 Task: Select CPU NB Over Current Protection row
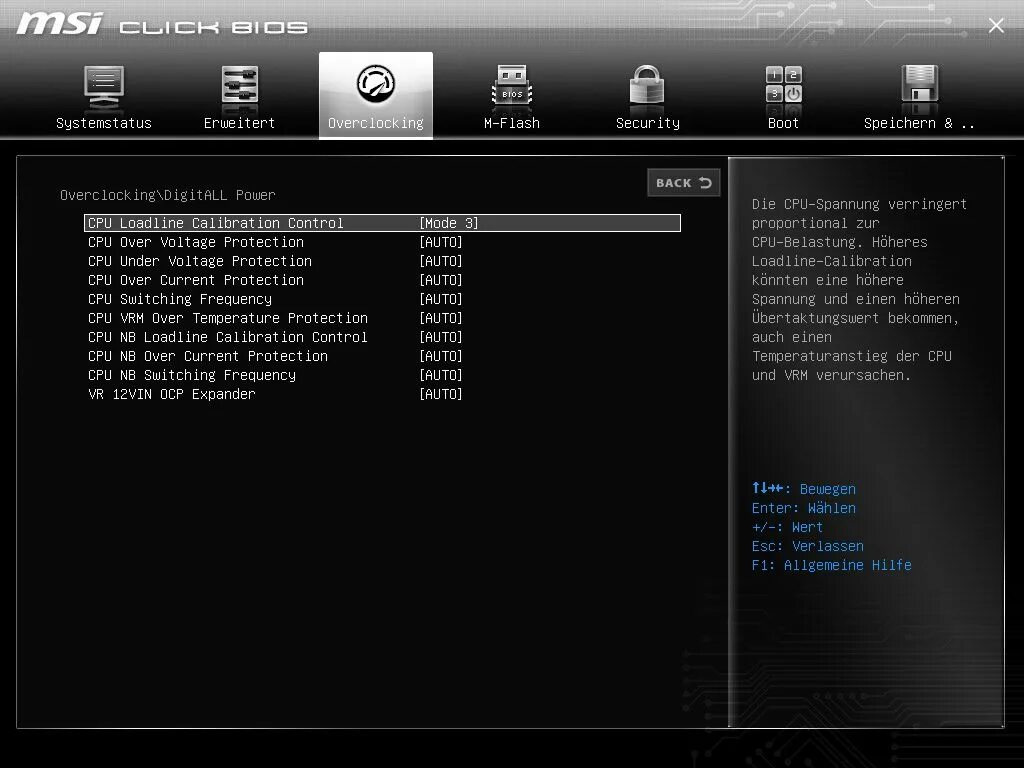click(x=383, y=355)
